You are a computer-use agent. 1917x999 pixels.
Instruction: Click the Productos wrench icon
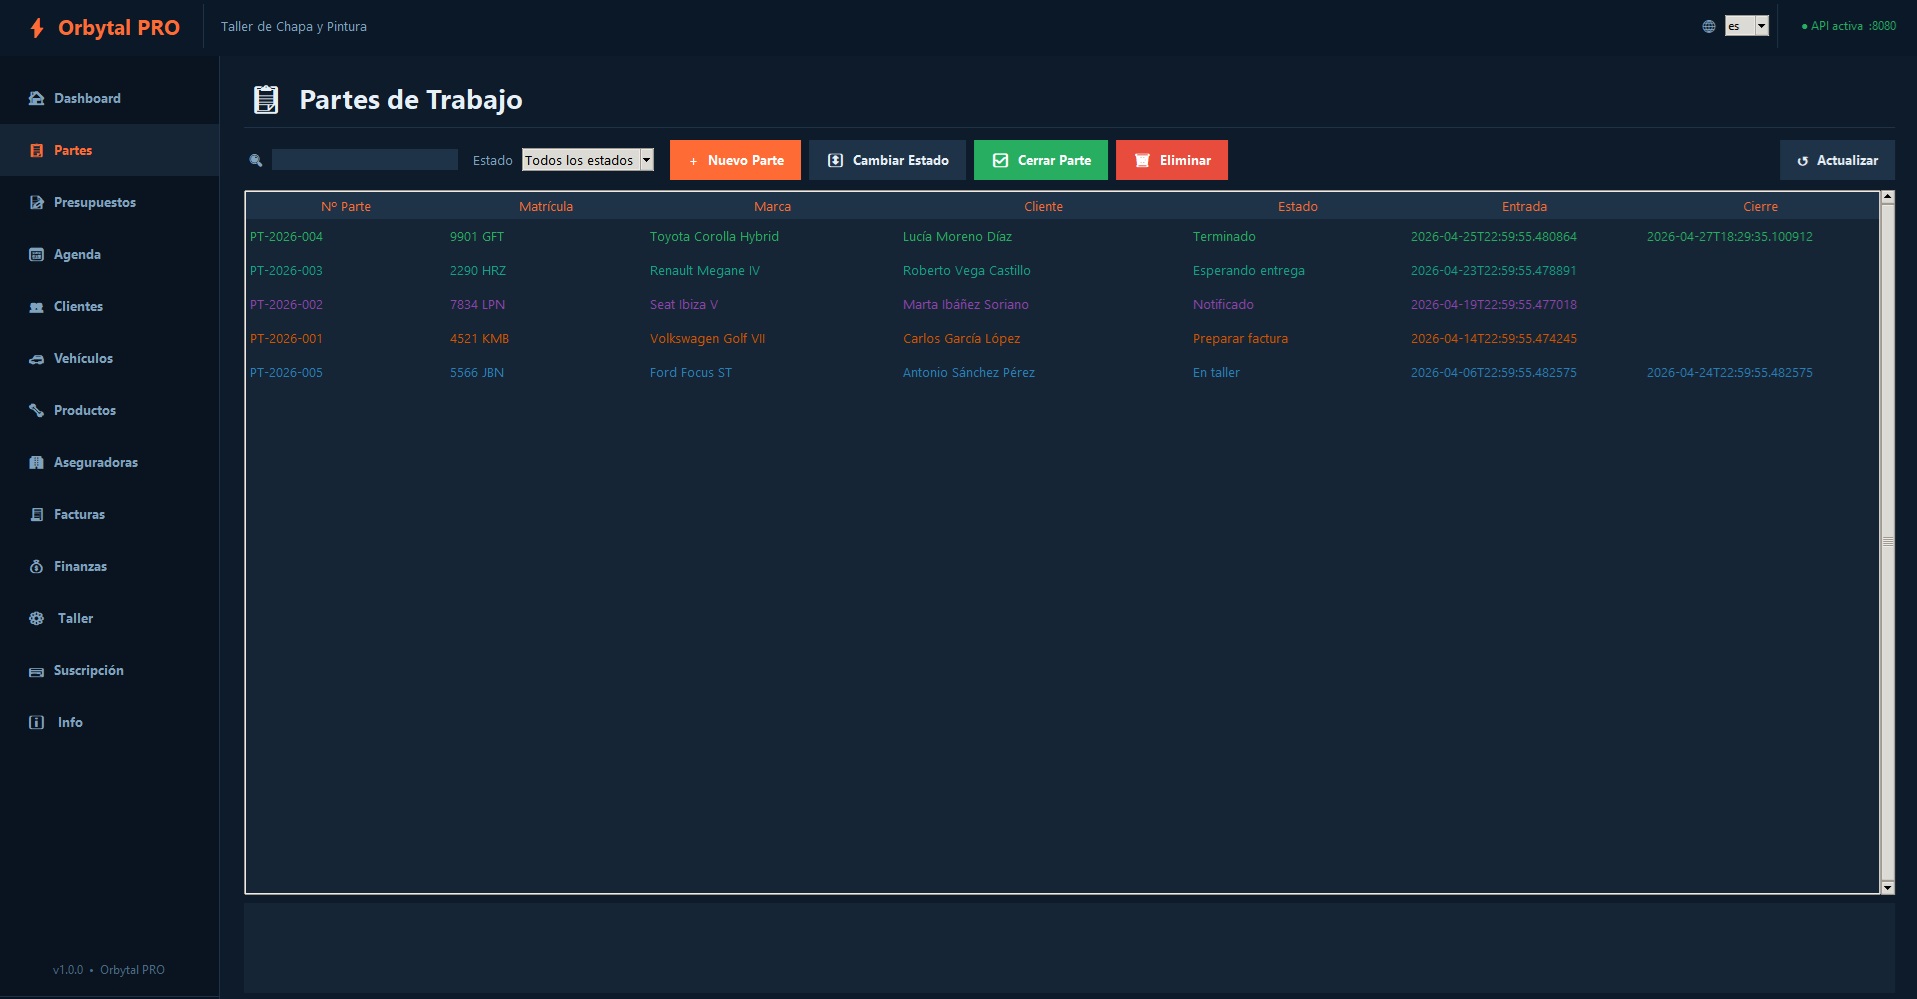pos(37,410)
